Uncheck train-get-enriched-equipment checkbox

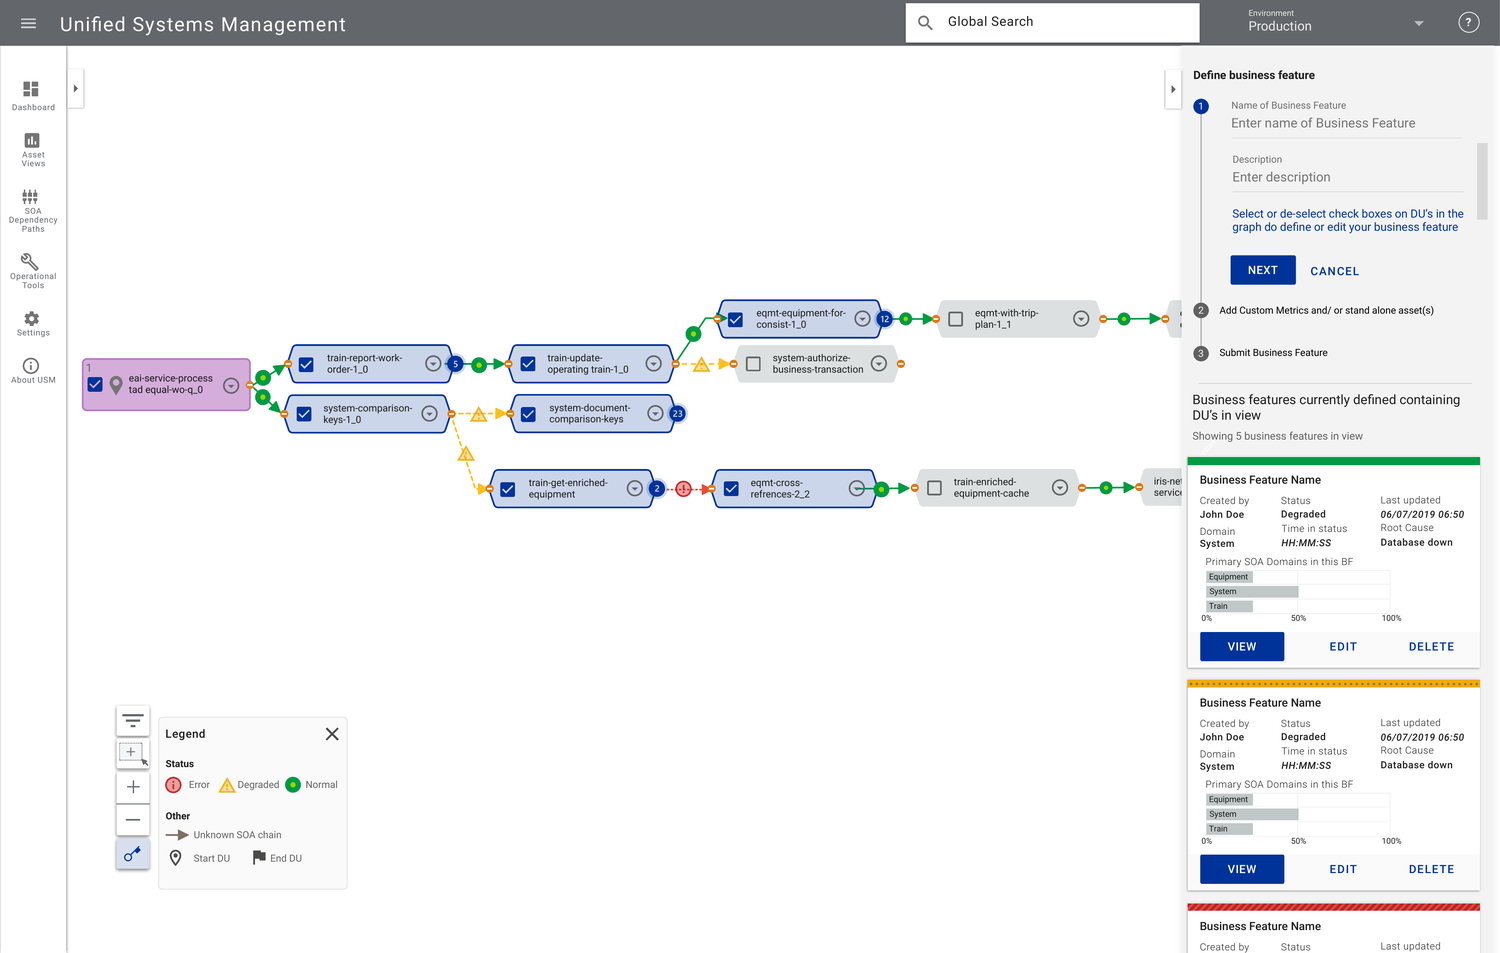[508, 489]
